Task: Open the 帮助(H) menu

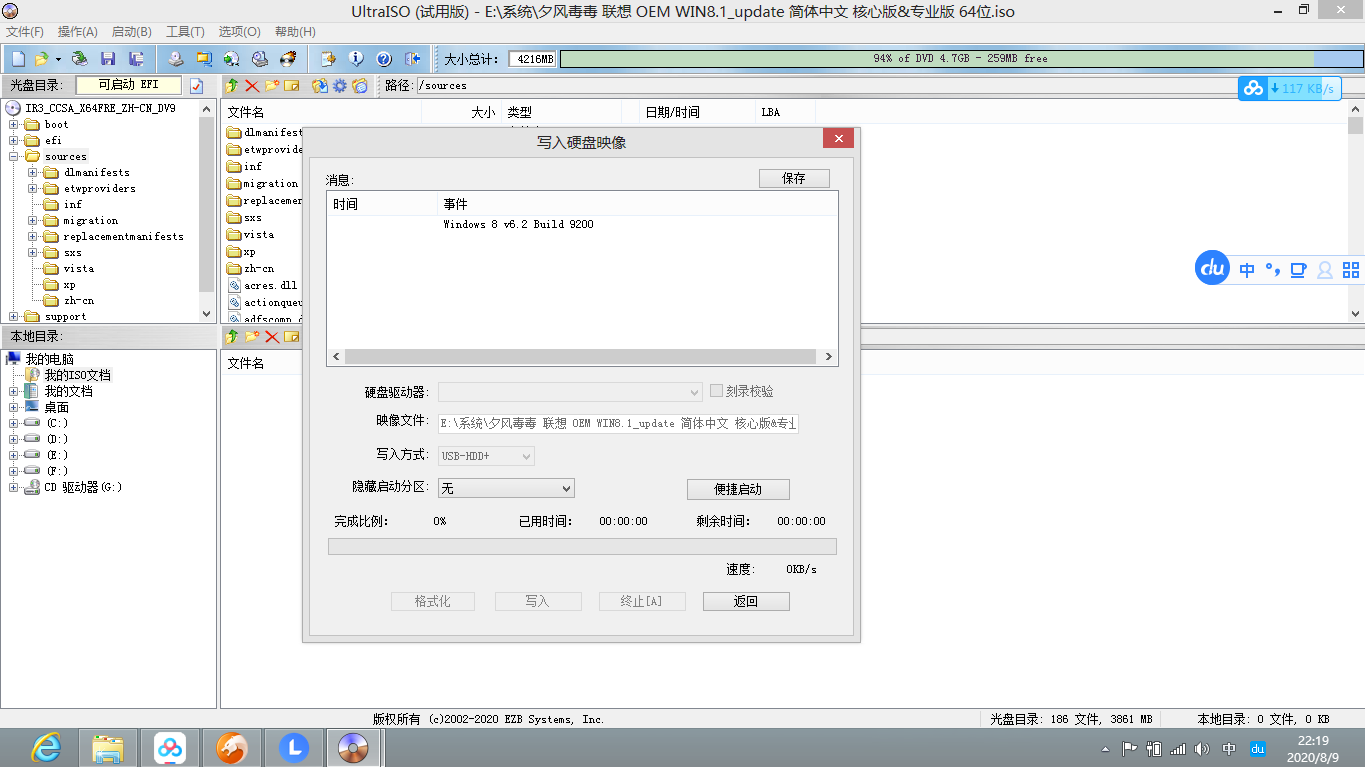Action: pos(294,32)
